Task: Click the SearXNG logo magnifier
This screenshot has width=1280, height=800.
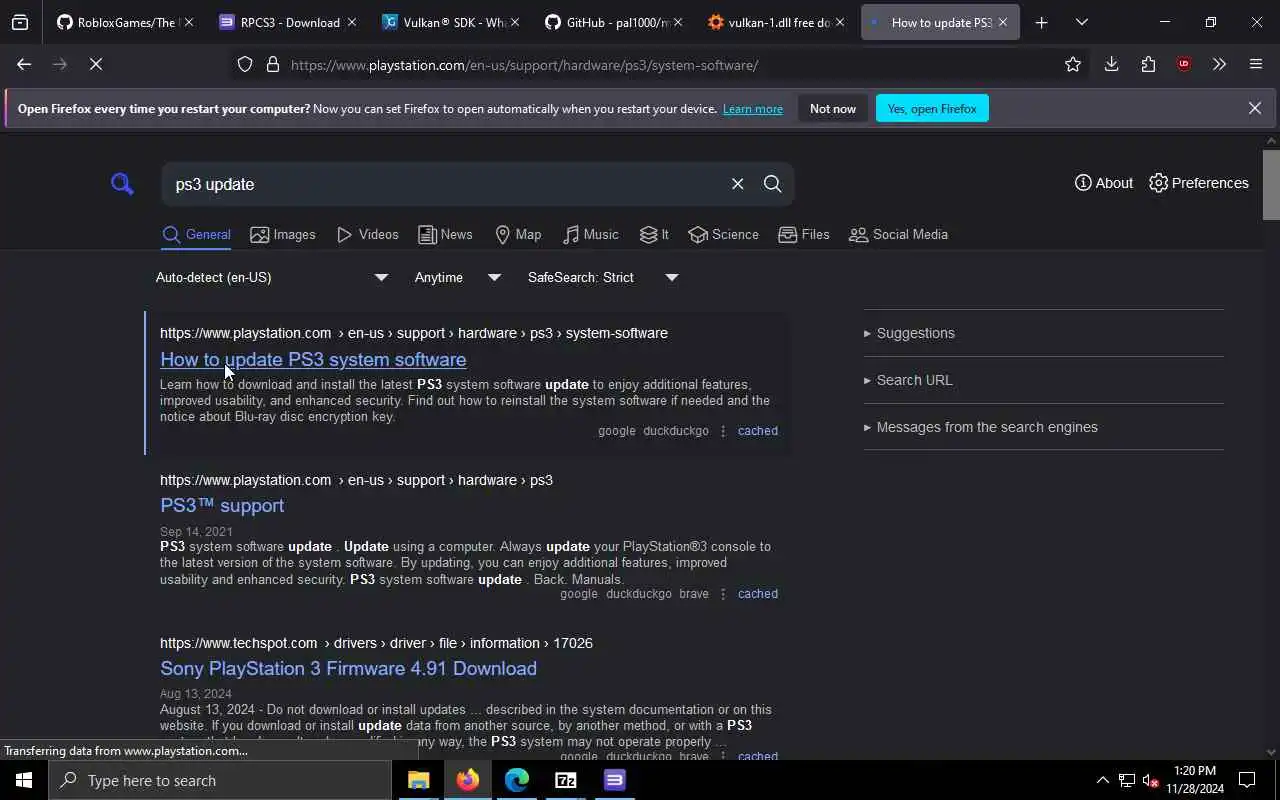Action: (x=122, y=184)
